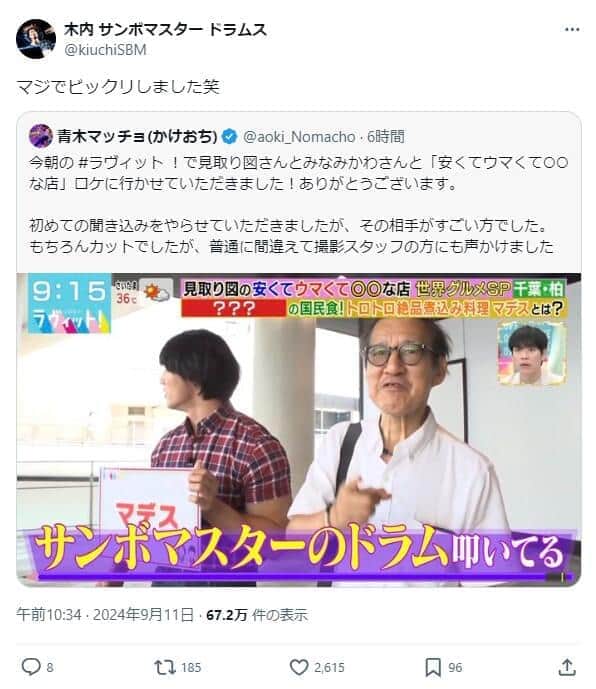
Task: Like the post with heart icon
Action: (x=299, y=667)
